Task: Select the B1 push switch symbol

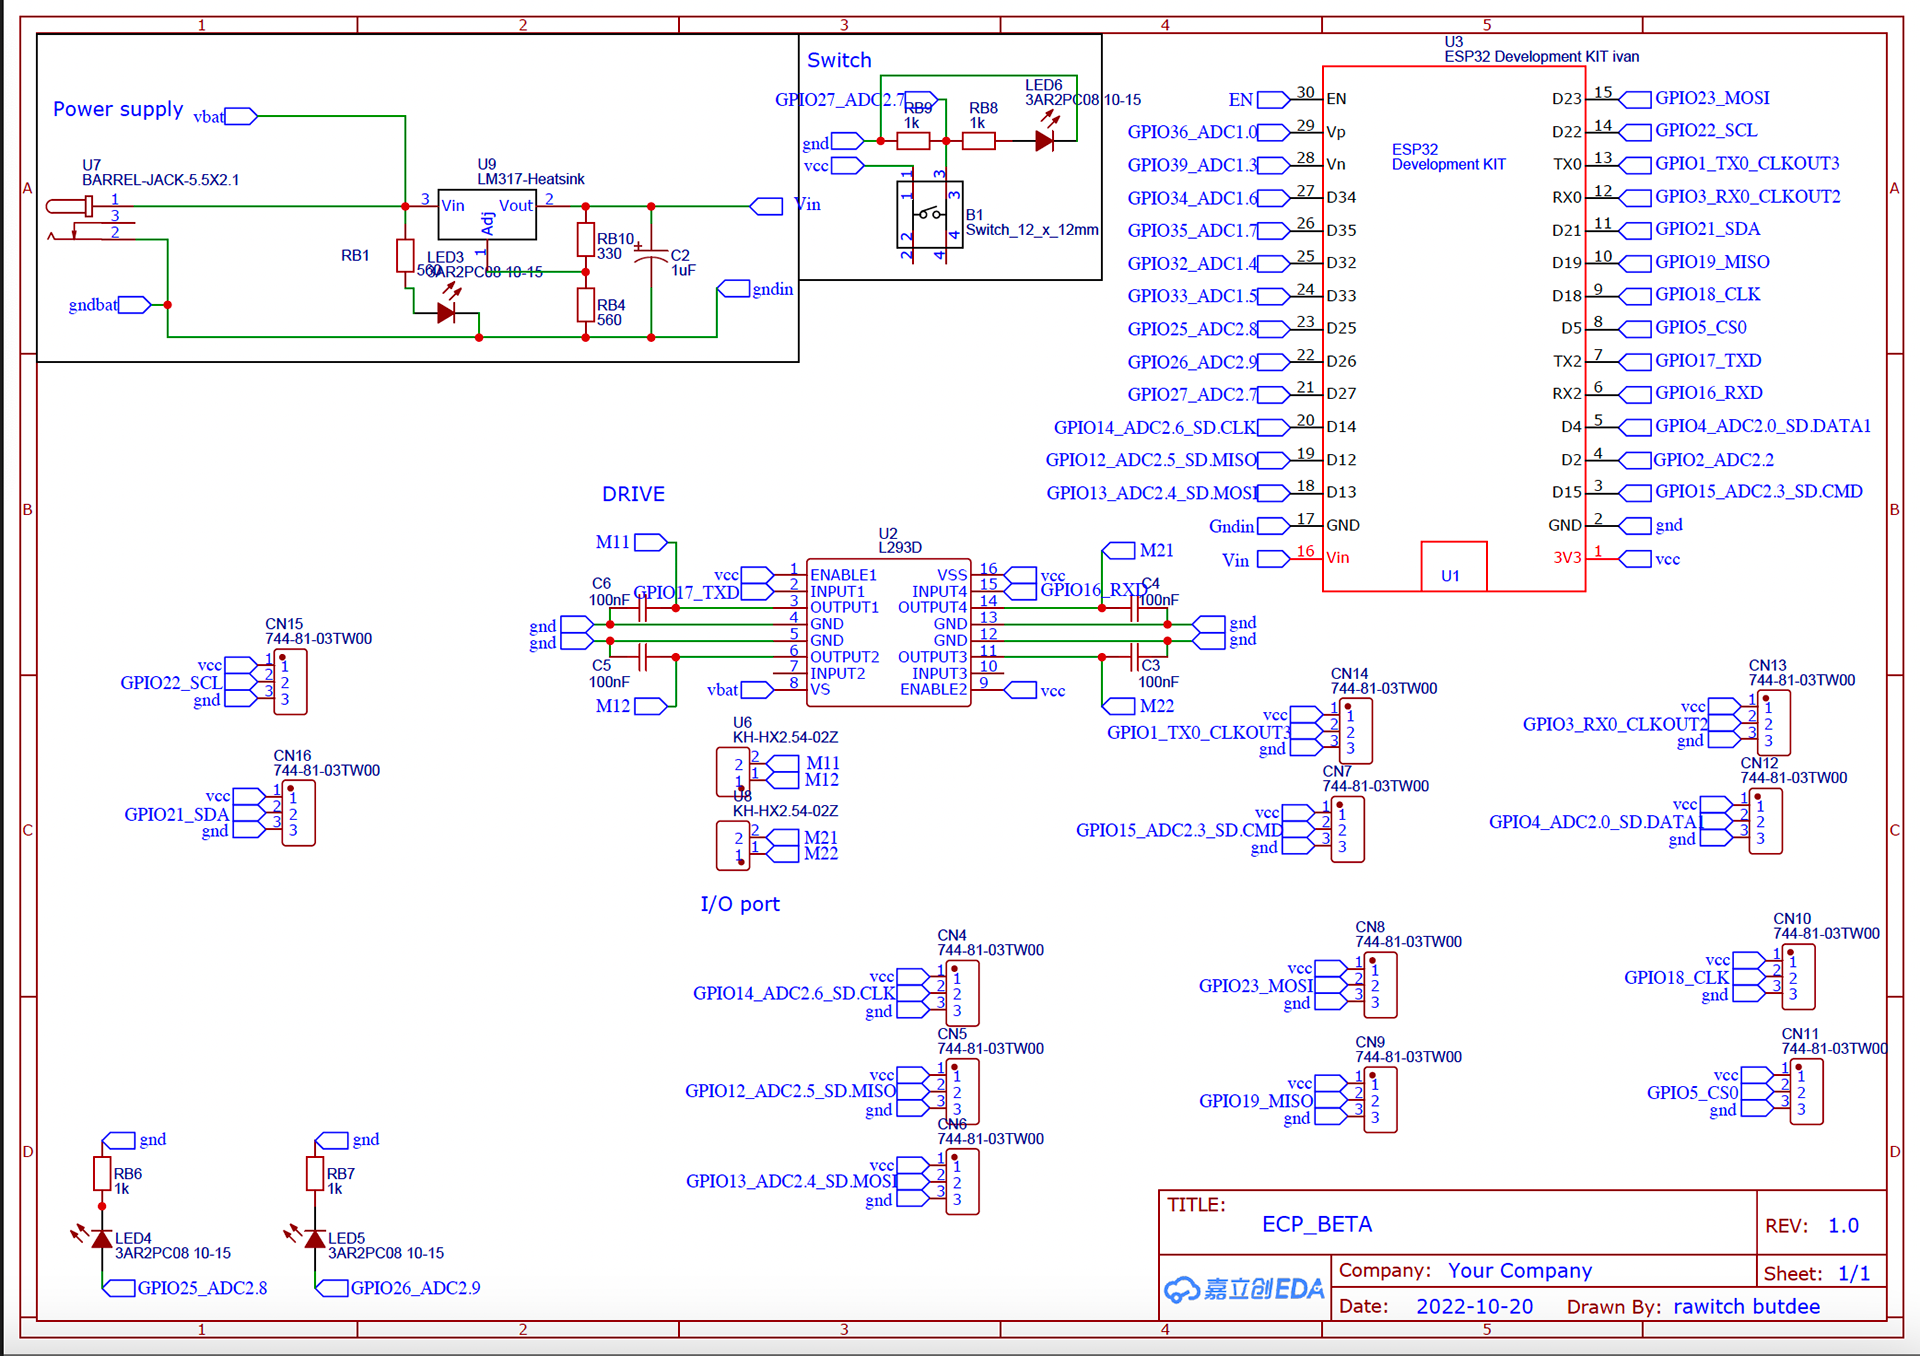Action: pyautogui.click(x=929, y=214)
